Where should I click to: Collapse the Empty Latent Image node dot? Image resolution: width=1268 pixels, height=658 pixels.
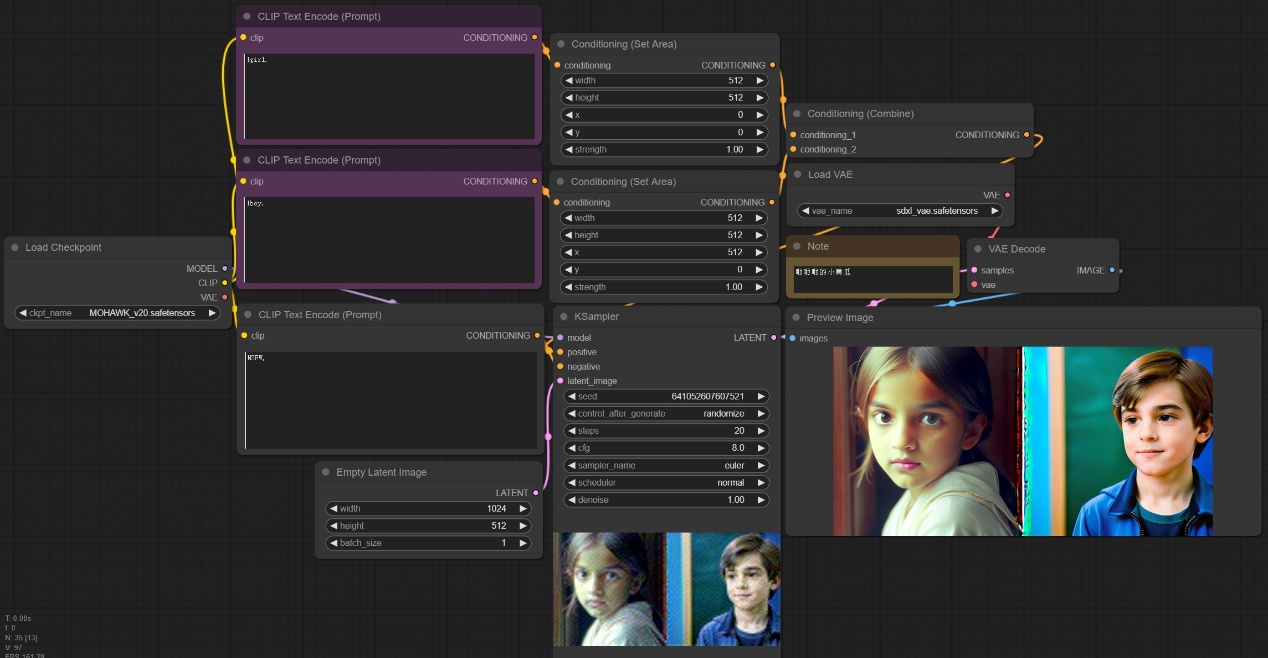coord(326,473)
